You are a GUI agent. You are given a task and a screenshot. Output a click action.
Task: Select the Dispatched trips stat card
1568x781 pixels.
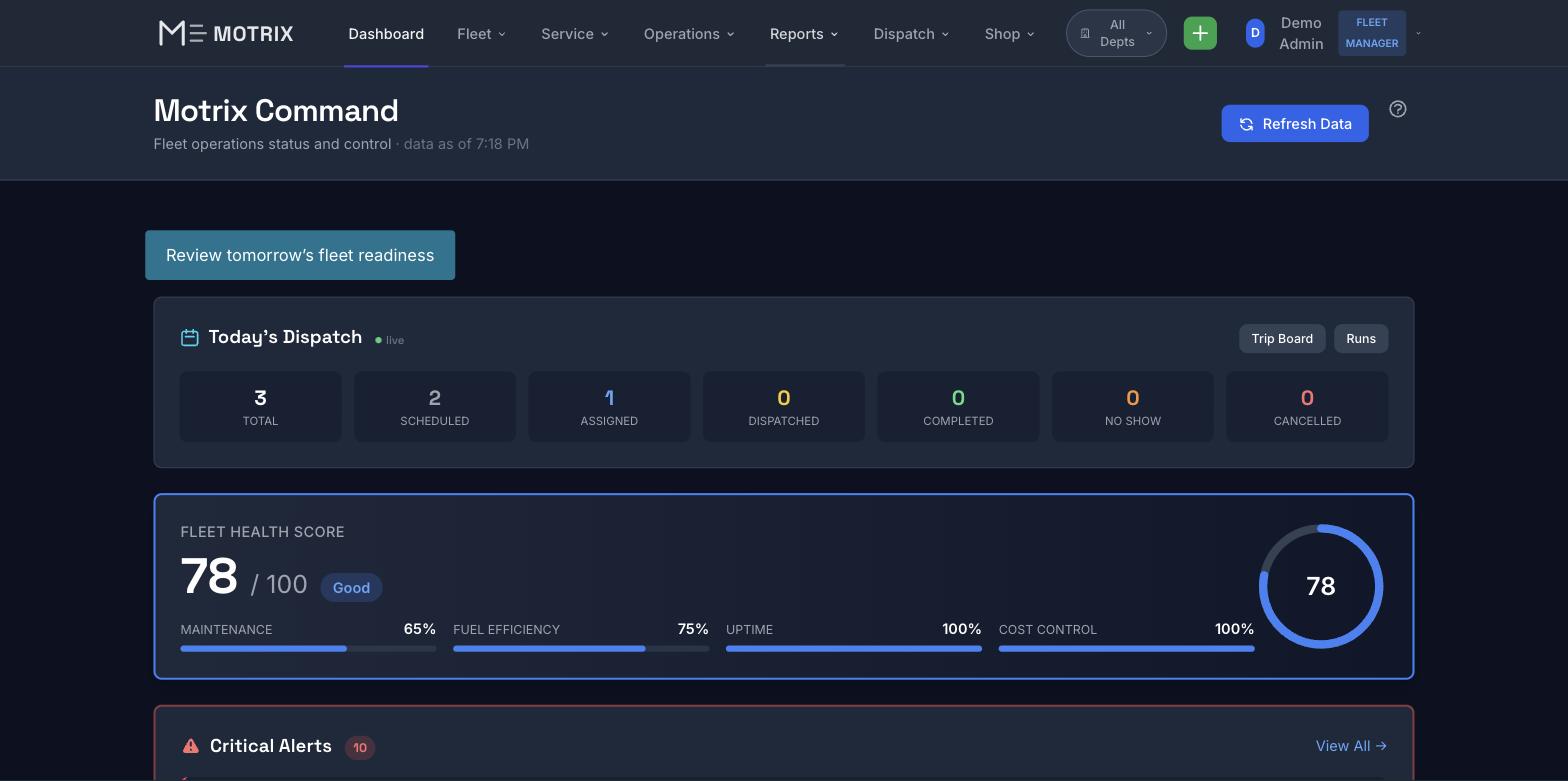[784, 407]
